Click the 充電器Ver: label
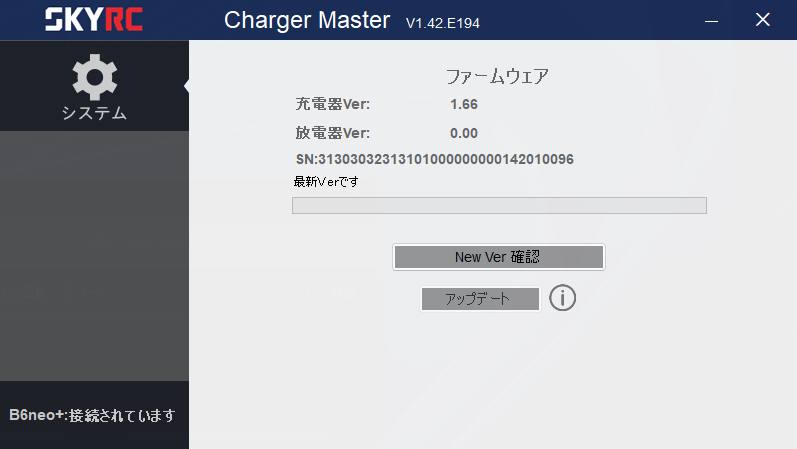 pos(332,104)
